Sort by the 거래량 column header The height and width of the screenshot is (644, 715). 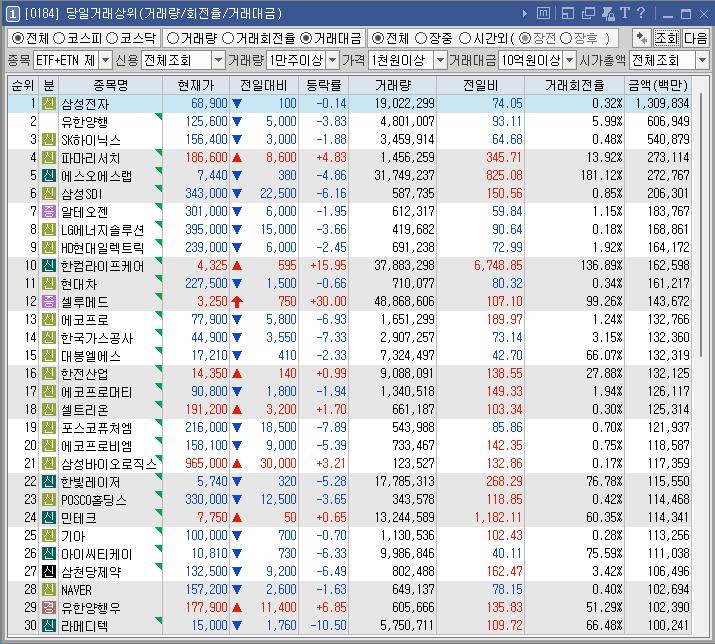pyautogui.click(x=393, y=85)
